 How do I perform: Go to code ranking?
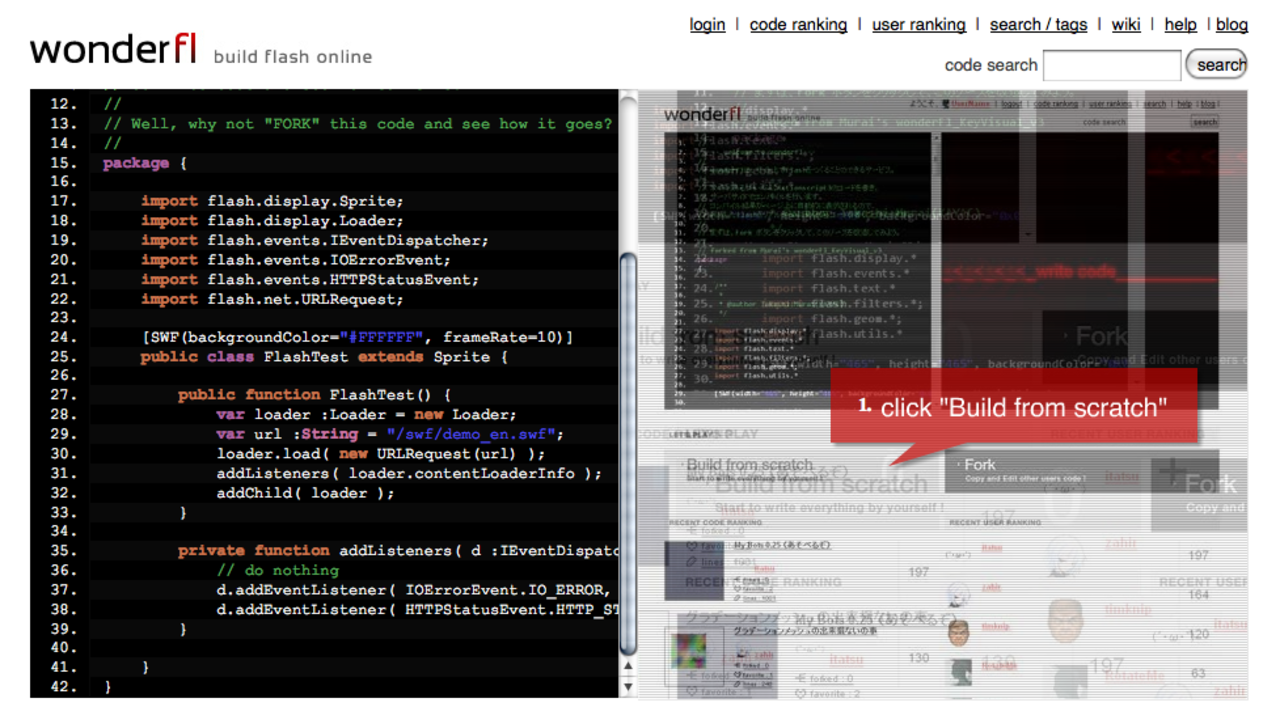798,24
